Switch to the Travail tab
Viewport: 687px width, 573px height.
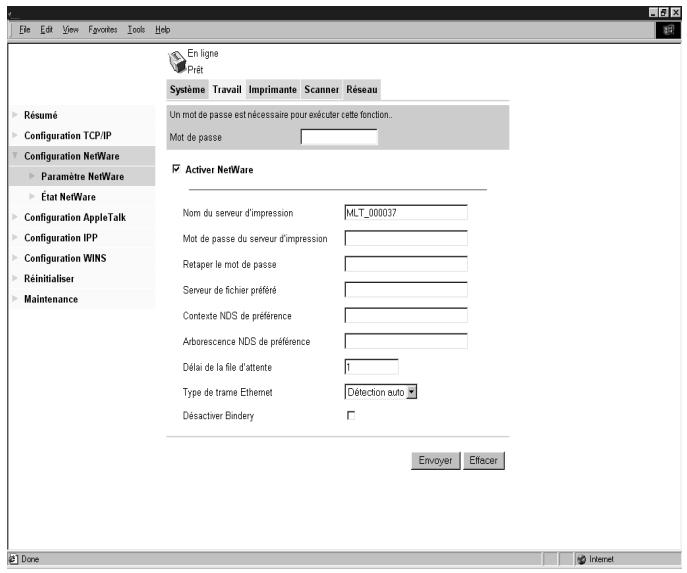click(x=227, y=89)
